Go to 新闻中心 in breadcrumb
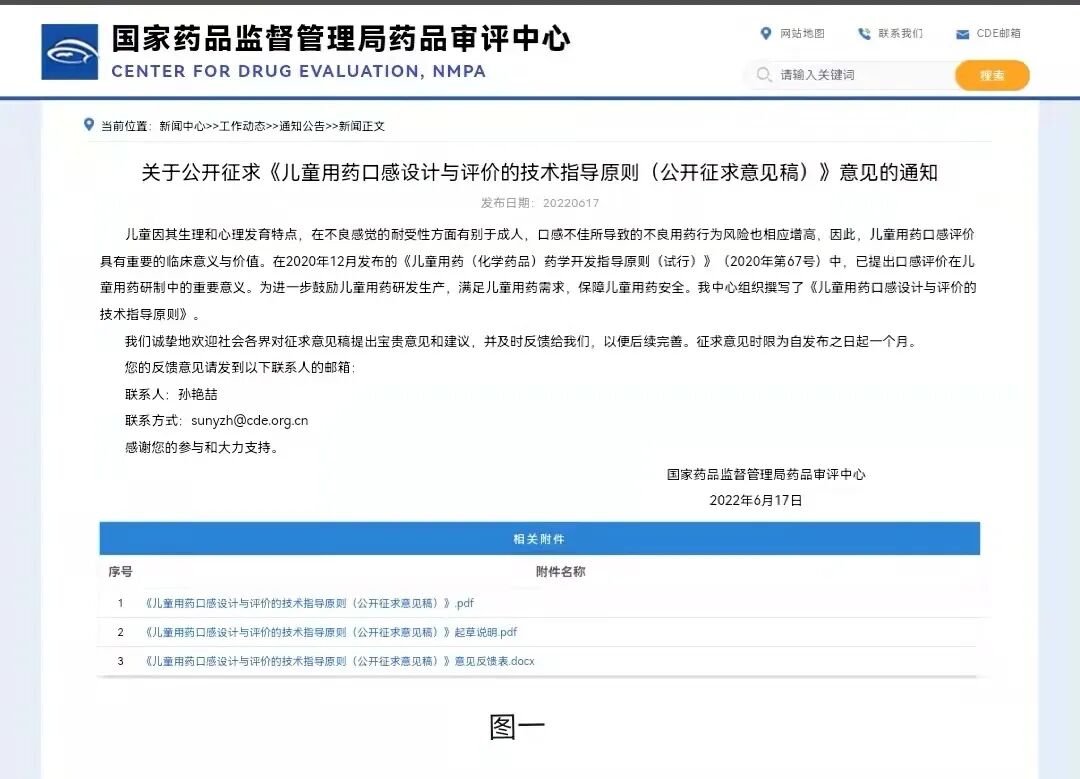This screenshot has height=779, width=1080. point(182,126)
